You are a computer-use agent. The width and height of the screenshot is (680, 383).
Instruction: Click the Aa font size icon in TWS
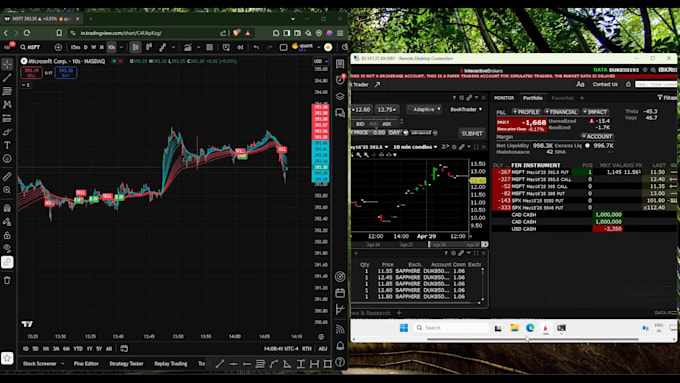pos(580,84)
